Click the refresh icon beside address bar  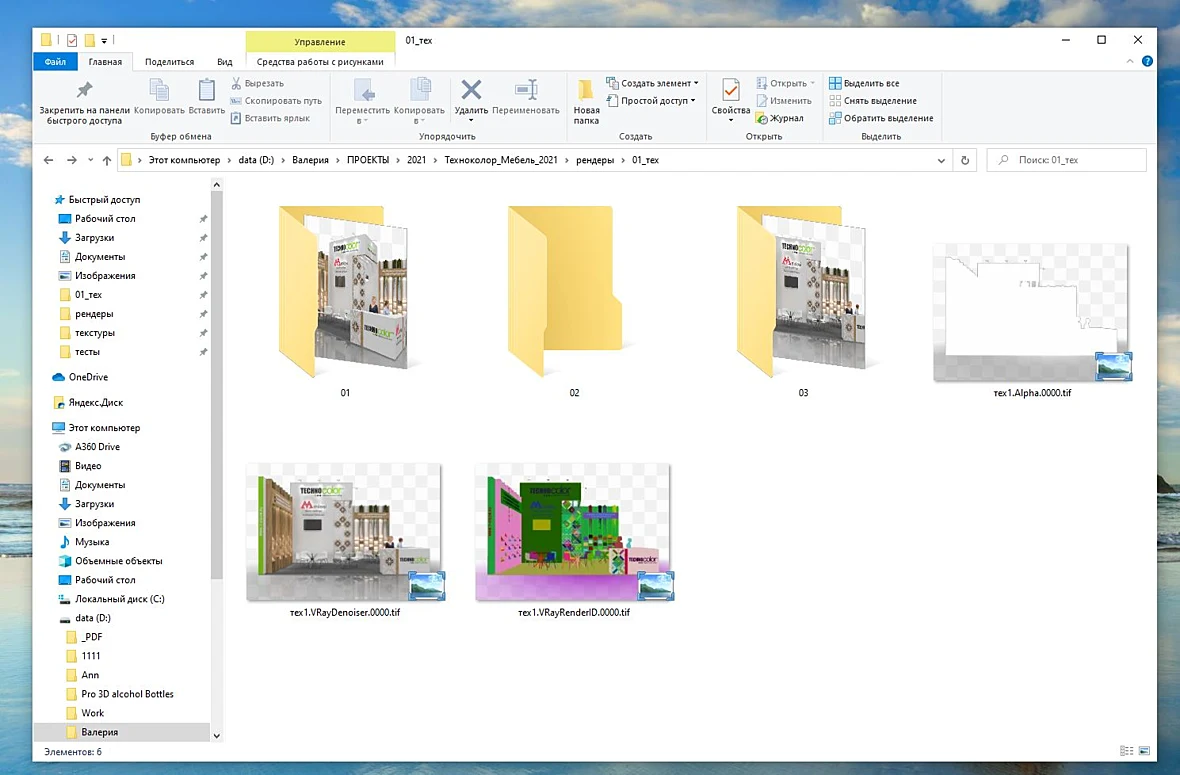965,160
